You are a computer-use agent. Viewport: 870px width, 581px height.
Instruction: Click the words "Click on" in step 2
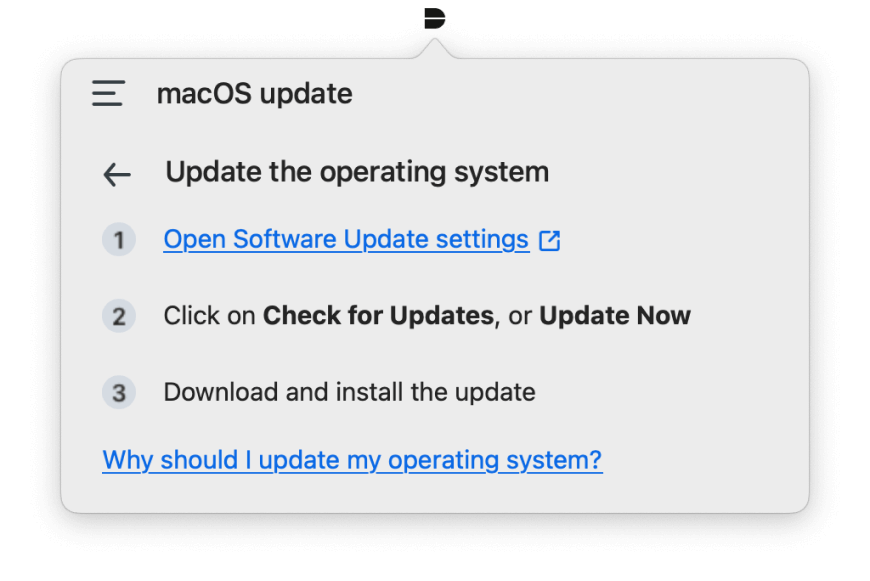tap(210, 316)
